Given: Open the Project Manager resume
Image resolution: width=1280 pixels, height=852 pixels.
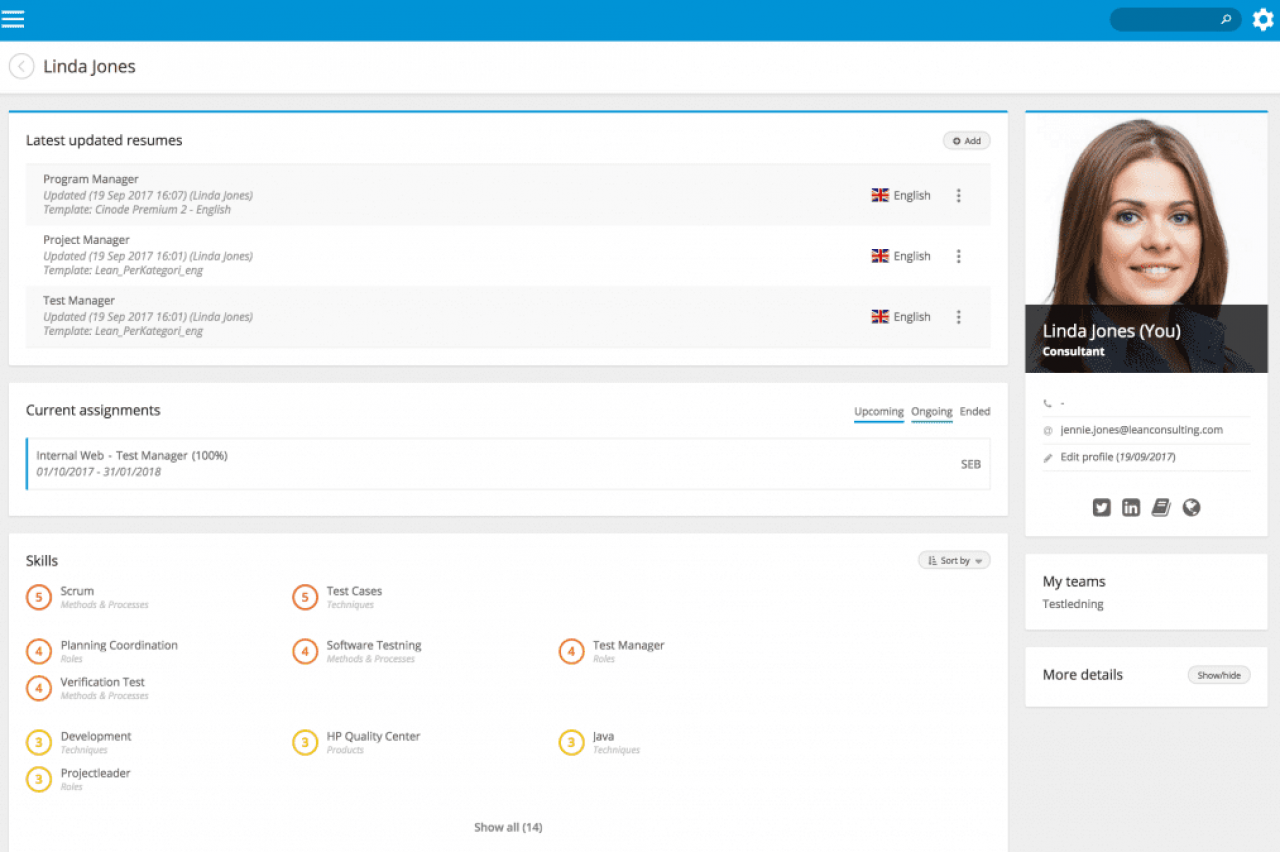Looking at the screenshot, I should point(86,240).
